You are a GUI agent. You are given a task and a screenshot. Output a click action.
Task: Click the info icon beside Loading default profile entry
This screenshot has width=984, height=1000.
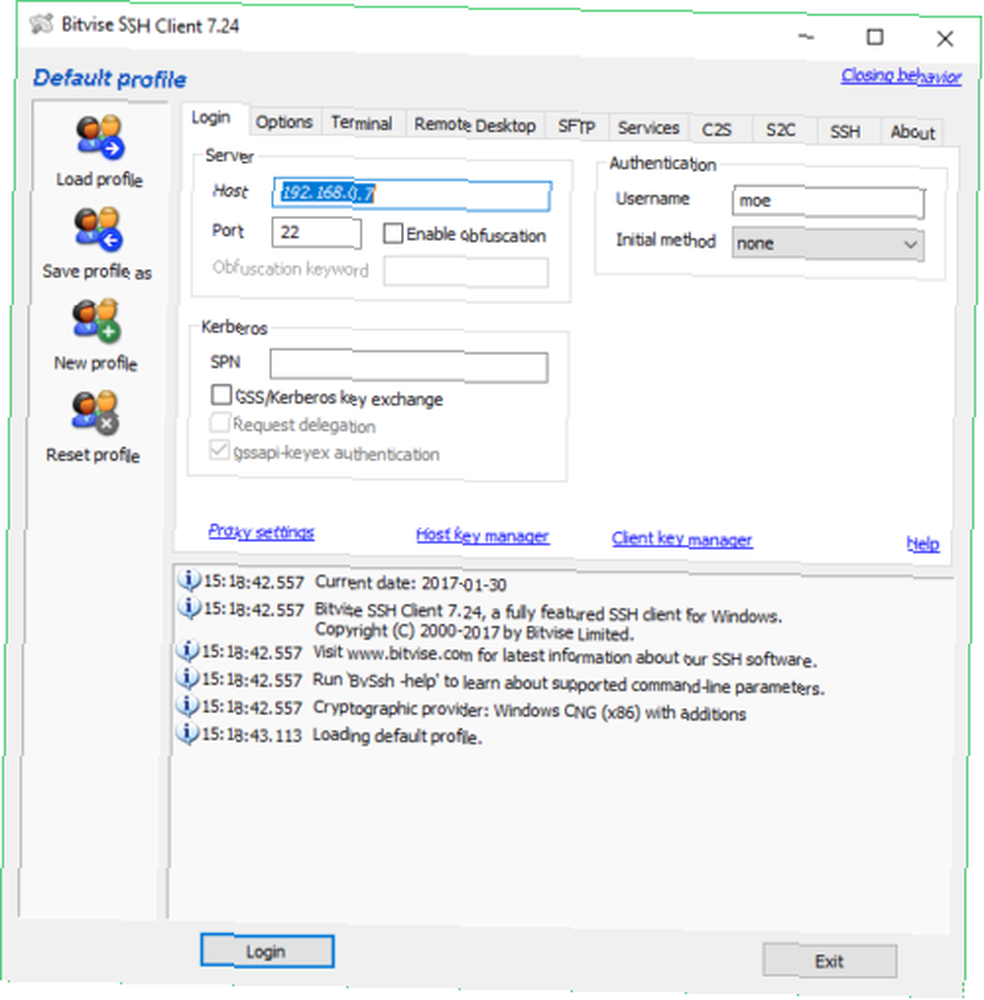point(187,733)
